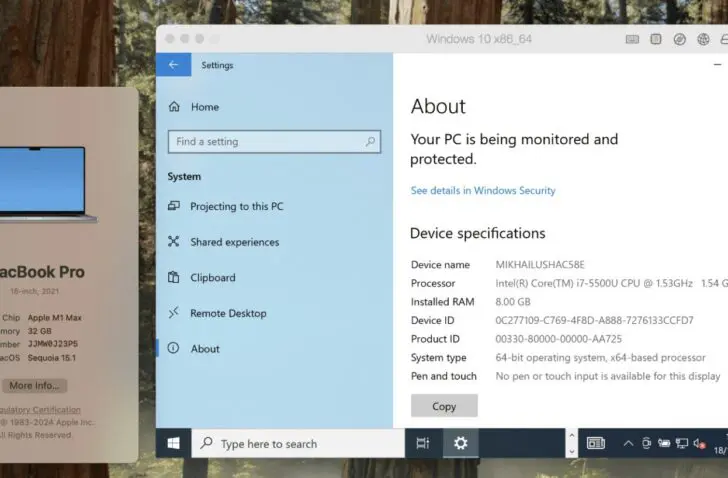Viewport: 728px width, 478px height.
Task: Click the disc icon in VM toolbar
Action: pyautogui.click(x=680, y=39)
